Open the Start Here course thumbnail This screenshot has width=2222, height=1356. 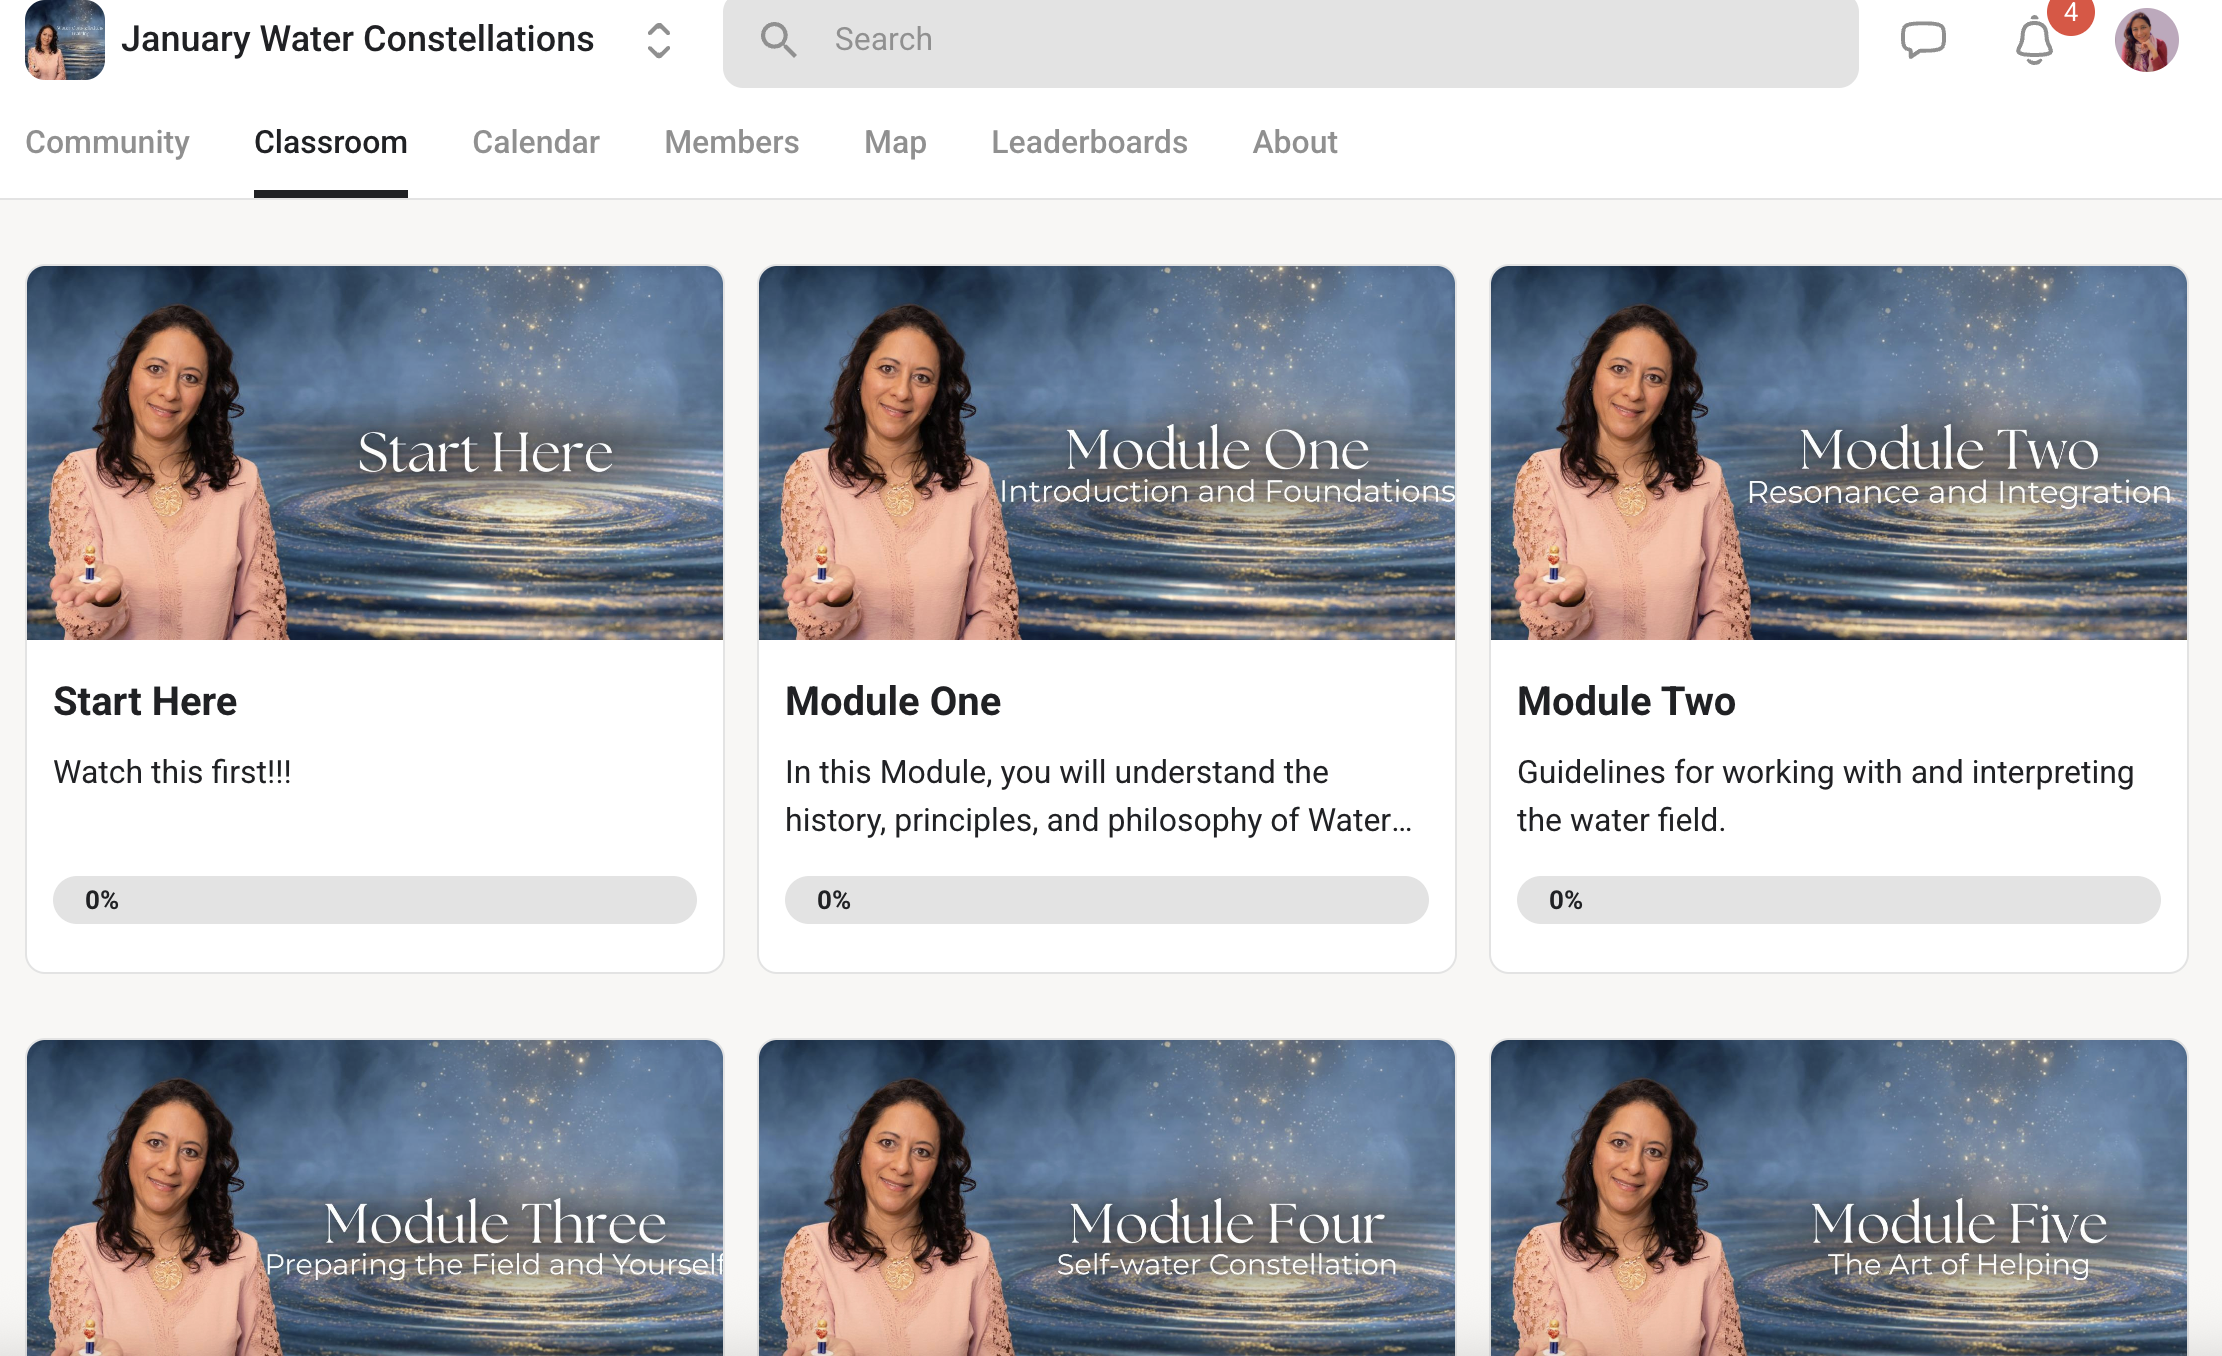(375, 452)
